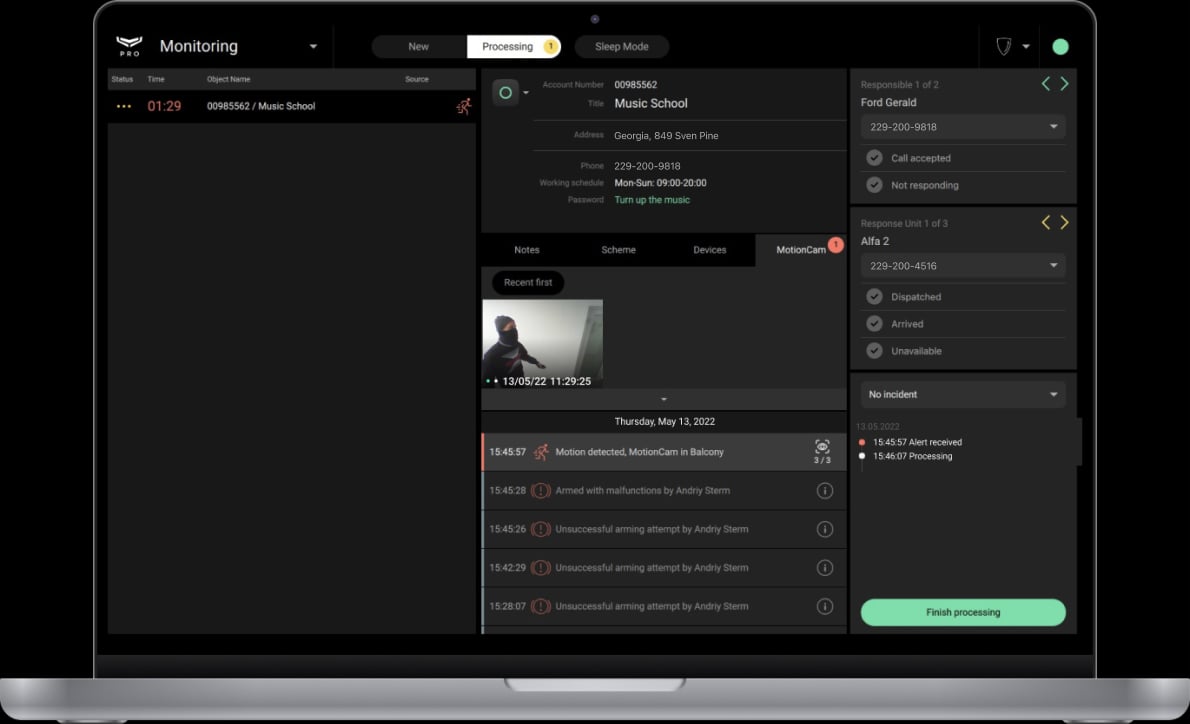Expand the Monitoring module dropdown
The image size is (1190, 724).
[313, 47]
